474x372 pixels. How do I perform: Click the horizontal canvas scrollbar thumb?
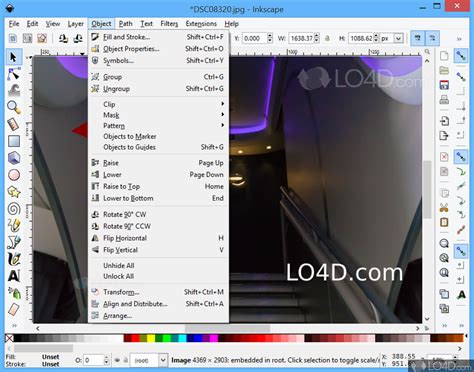click(x=227, y=328)
